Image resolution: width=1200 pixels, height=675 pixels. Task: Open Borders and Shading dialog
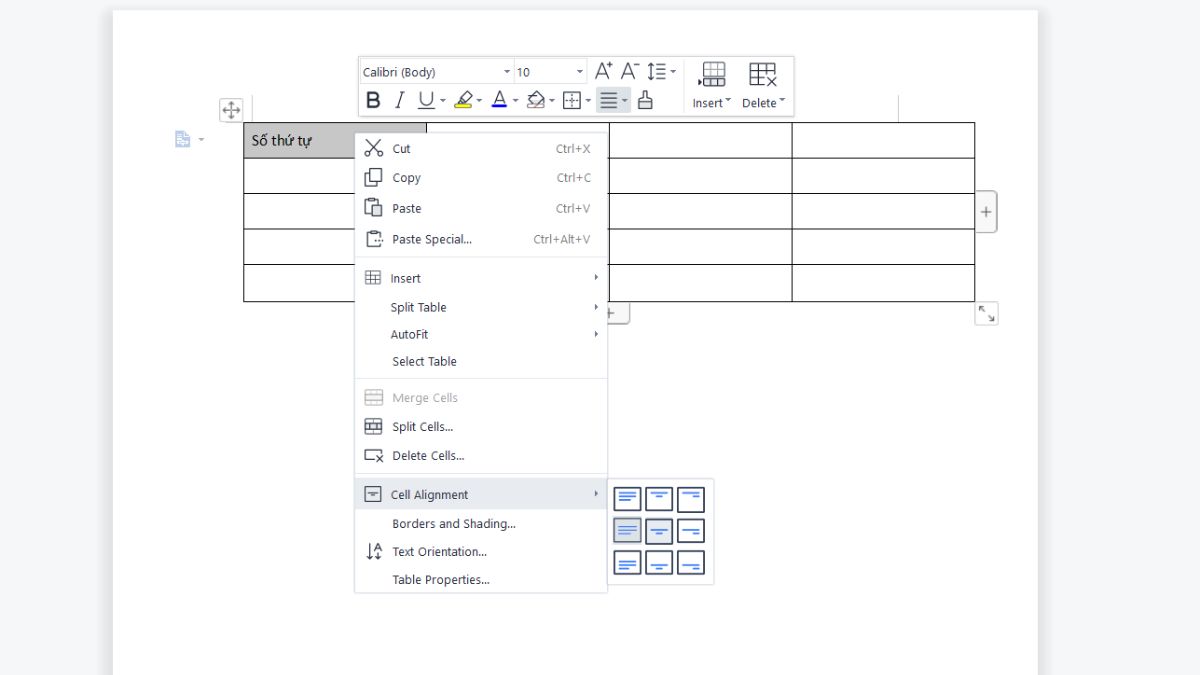[x=453, y=524]
